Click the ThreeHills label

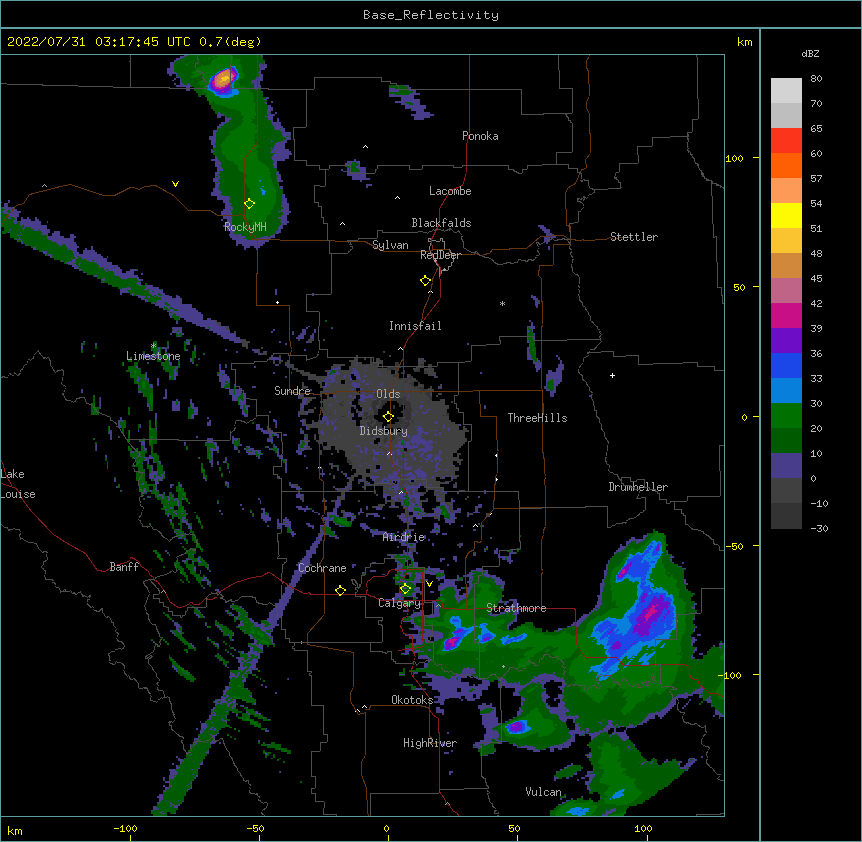(x=537, y=418)
